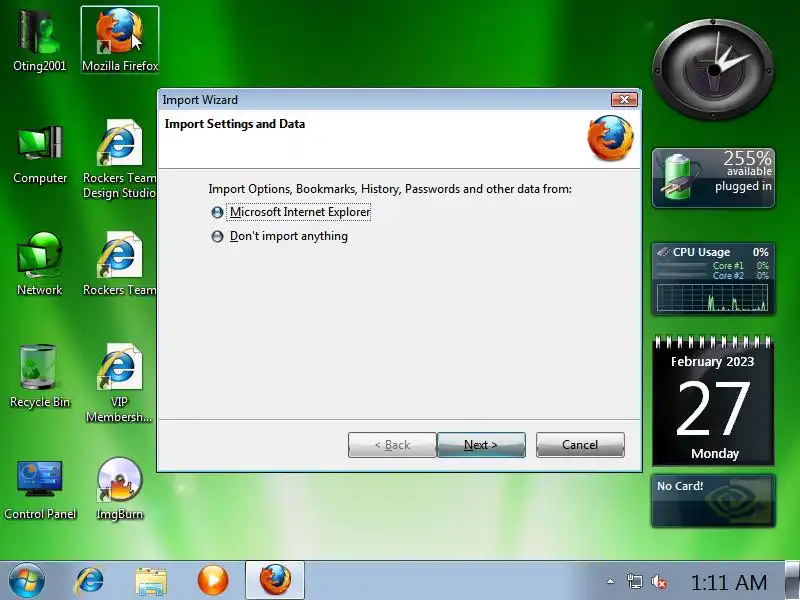This screenshot has height=600, width=800.
Task: Click the Import Options, Bookmarks, History prompt text
Action: [x=390, y=189]
